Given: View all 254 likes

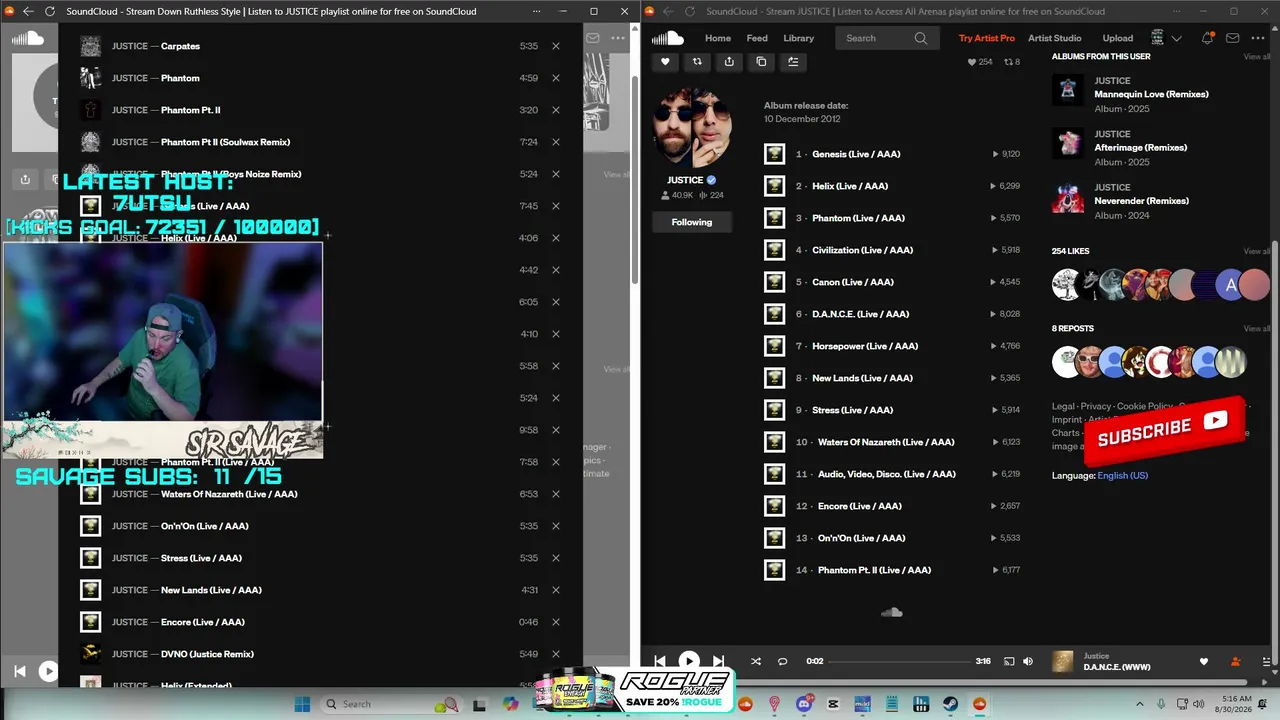Looking at the screenshot, I should coord(1256,251).
